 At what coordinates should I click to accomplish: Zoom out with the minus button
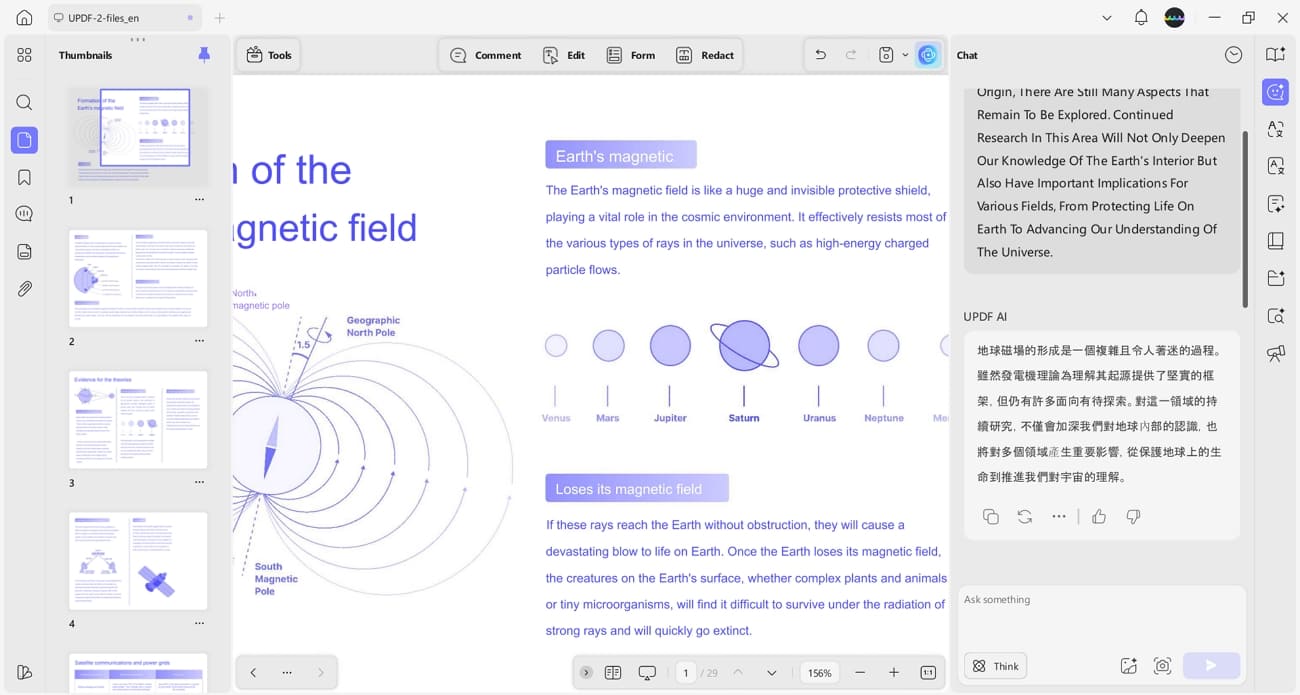(x=860, y=673)
